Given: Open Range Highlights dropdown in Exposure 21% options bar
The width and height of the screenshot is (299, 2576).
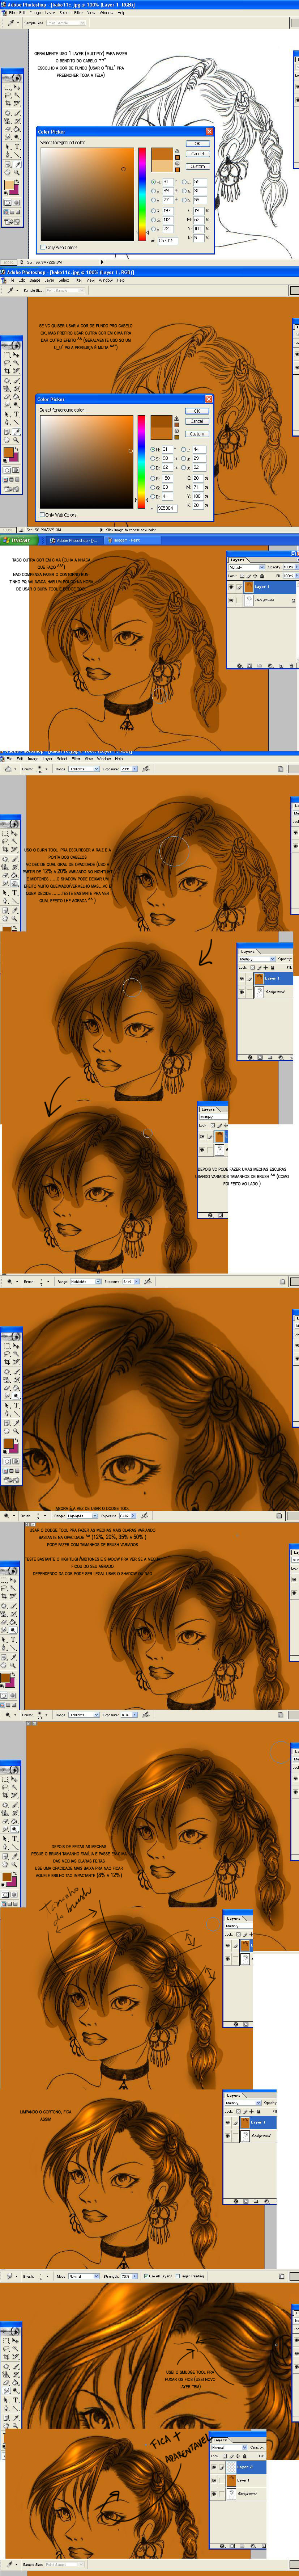Looking at the screenshot, I should tap(83, 769).
